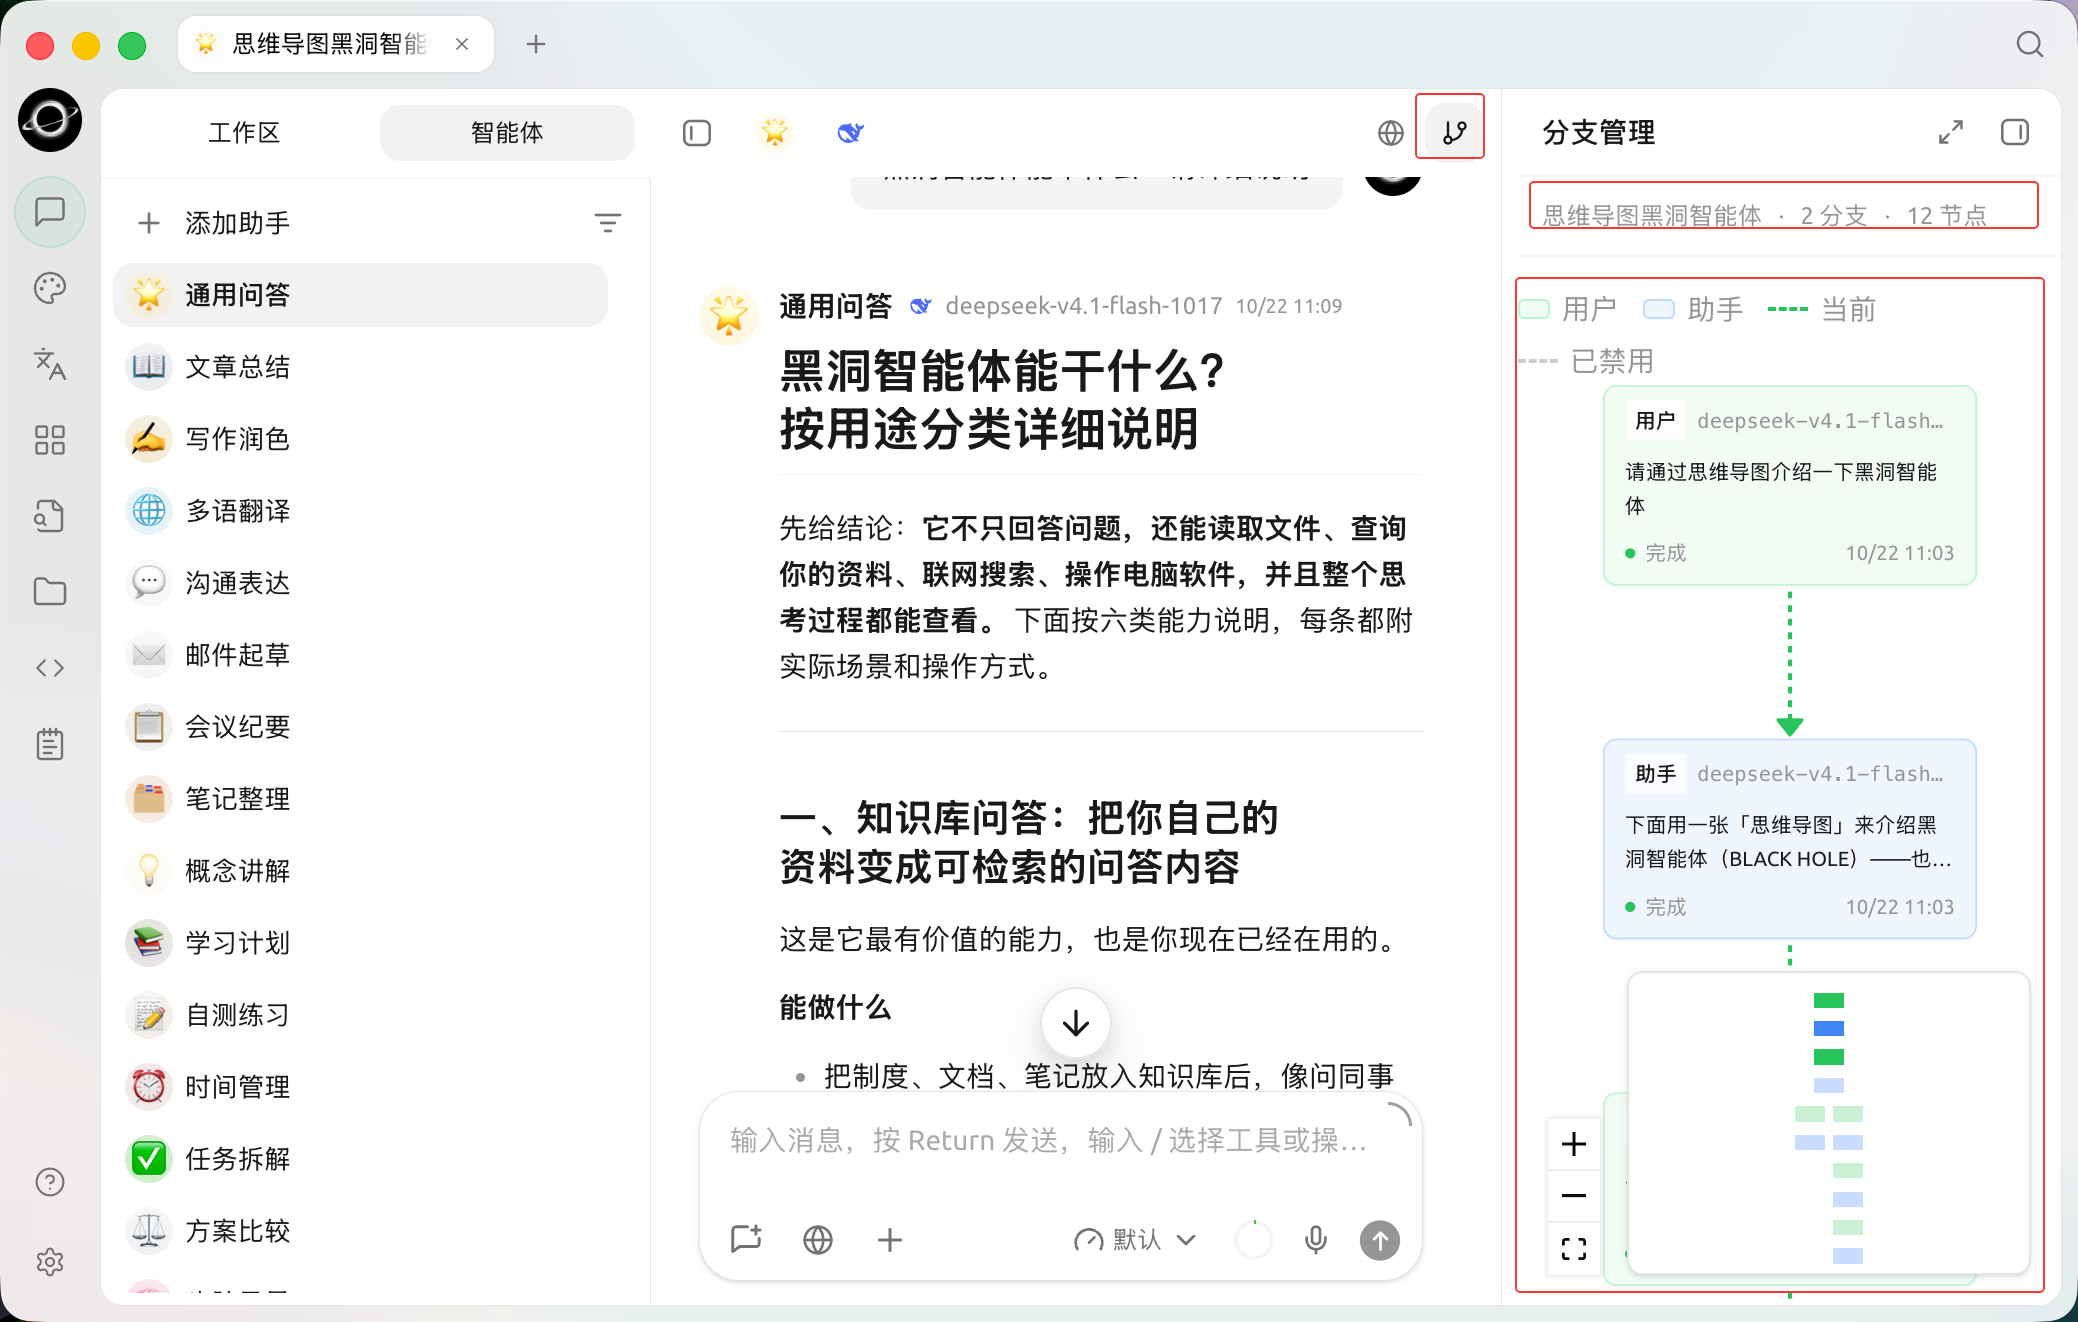Screen dimensions: 2078x1322
Task: Open the translate tool in the left rail
Action: pos(50,364)
